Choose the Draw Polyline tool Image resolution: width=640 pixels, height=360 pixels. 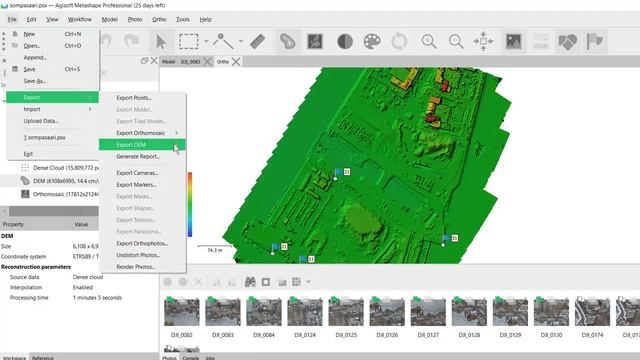coord(223,41)
